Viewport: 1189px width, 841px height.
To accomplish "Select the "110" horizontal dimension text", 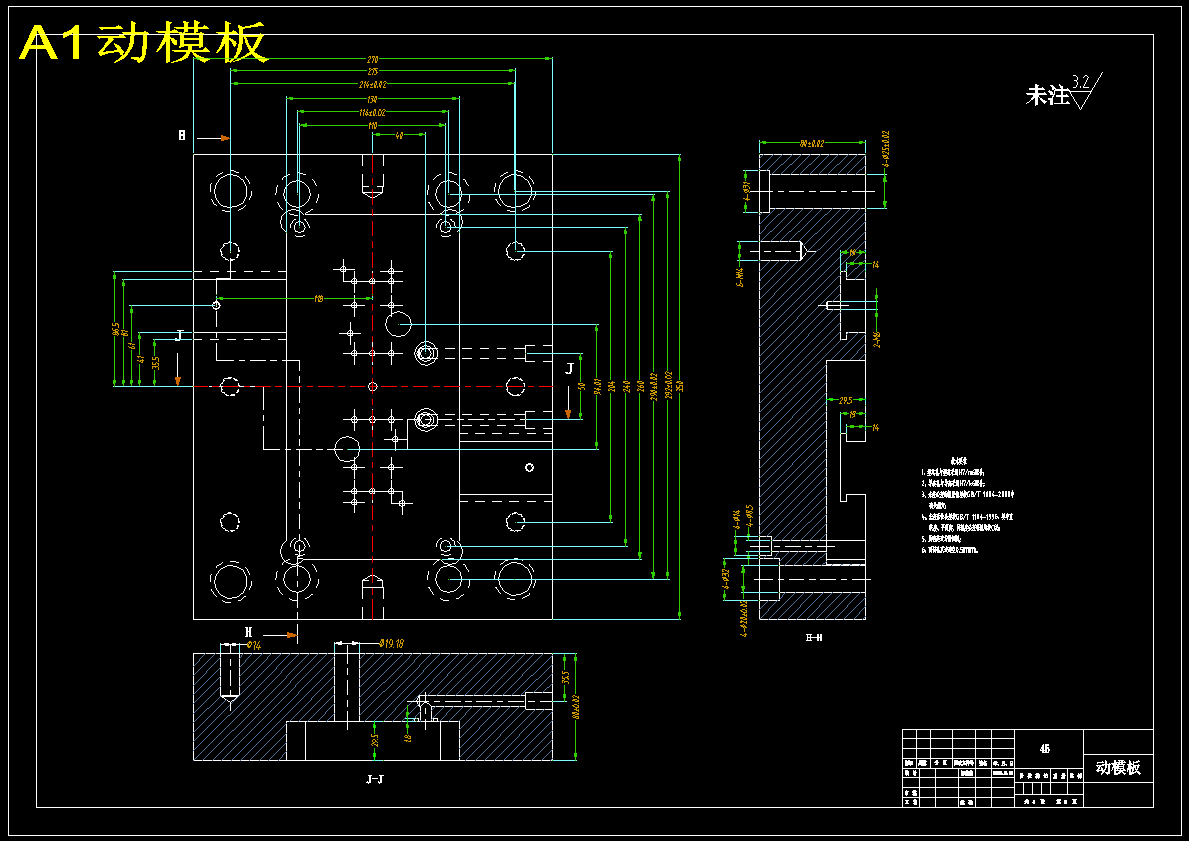I will tap(372, 126).
